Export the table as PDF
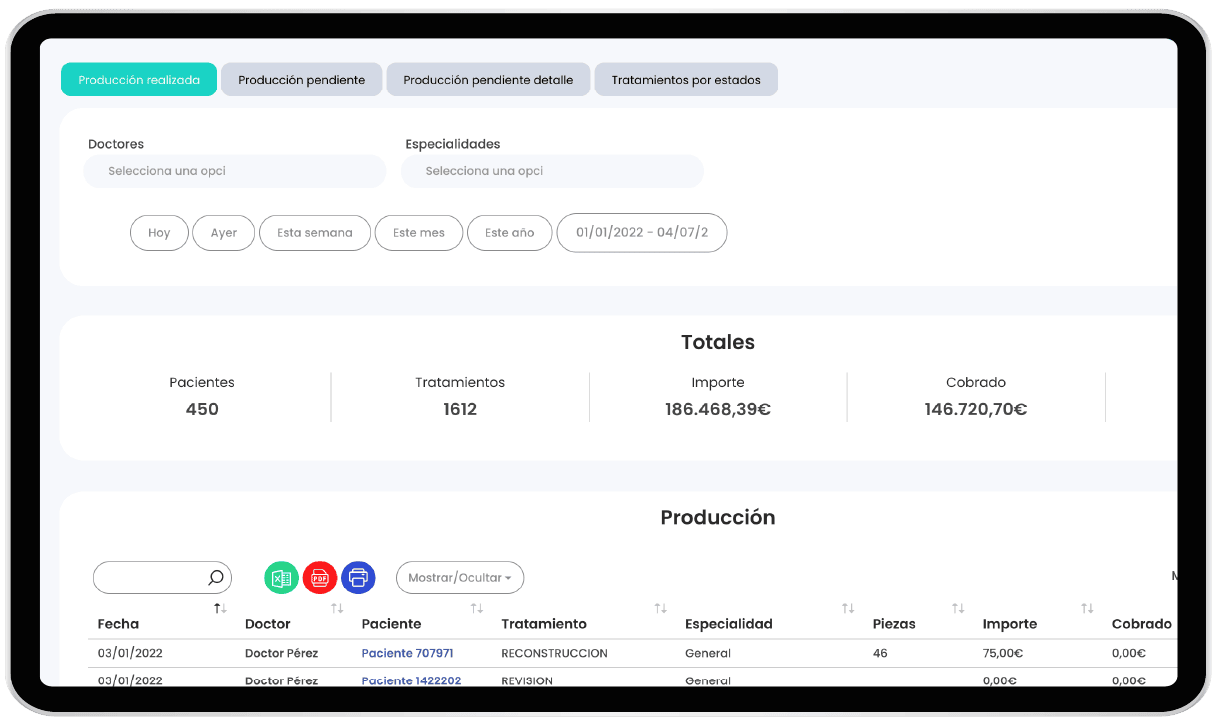Image resolution: width=1217 pixels, height=725 pixels. coord(320,578)
